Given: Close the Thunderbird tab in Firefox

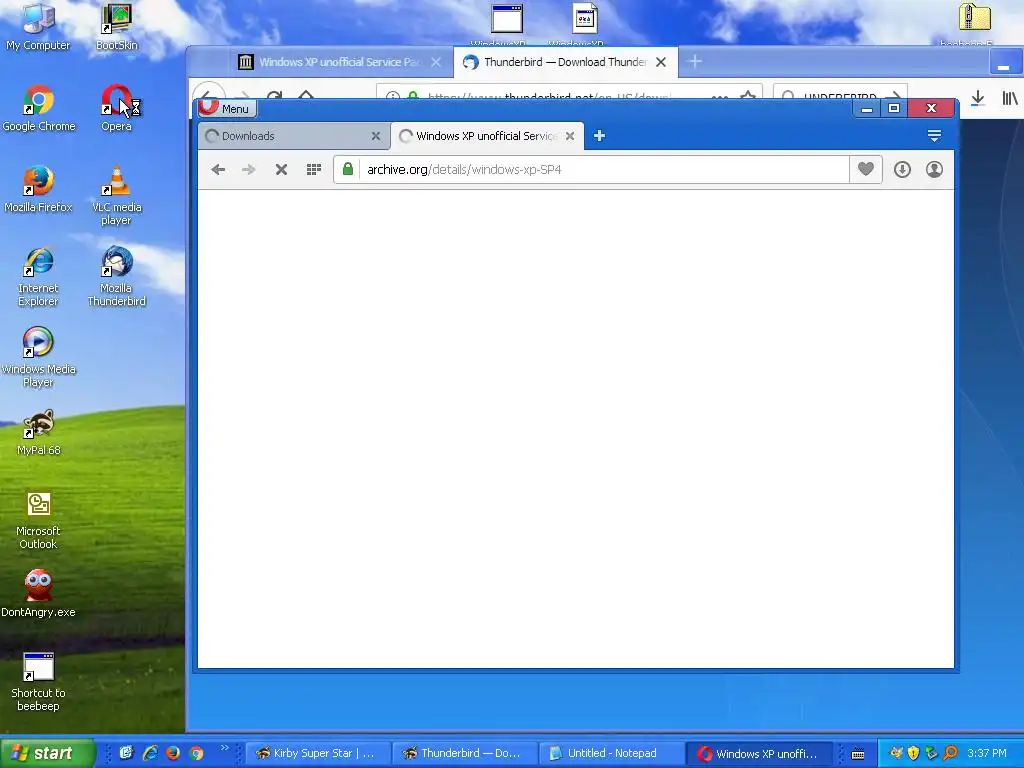Looking at the screenshot, I should (x=661, y=62).
